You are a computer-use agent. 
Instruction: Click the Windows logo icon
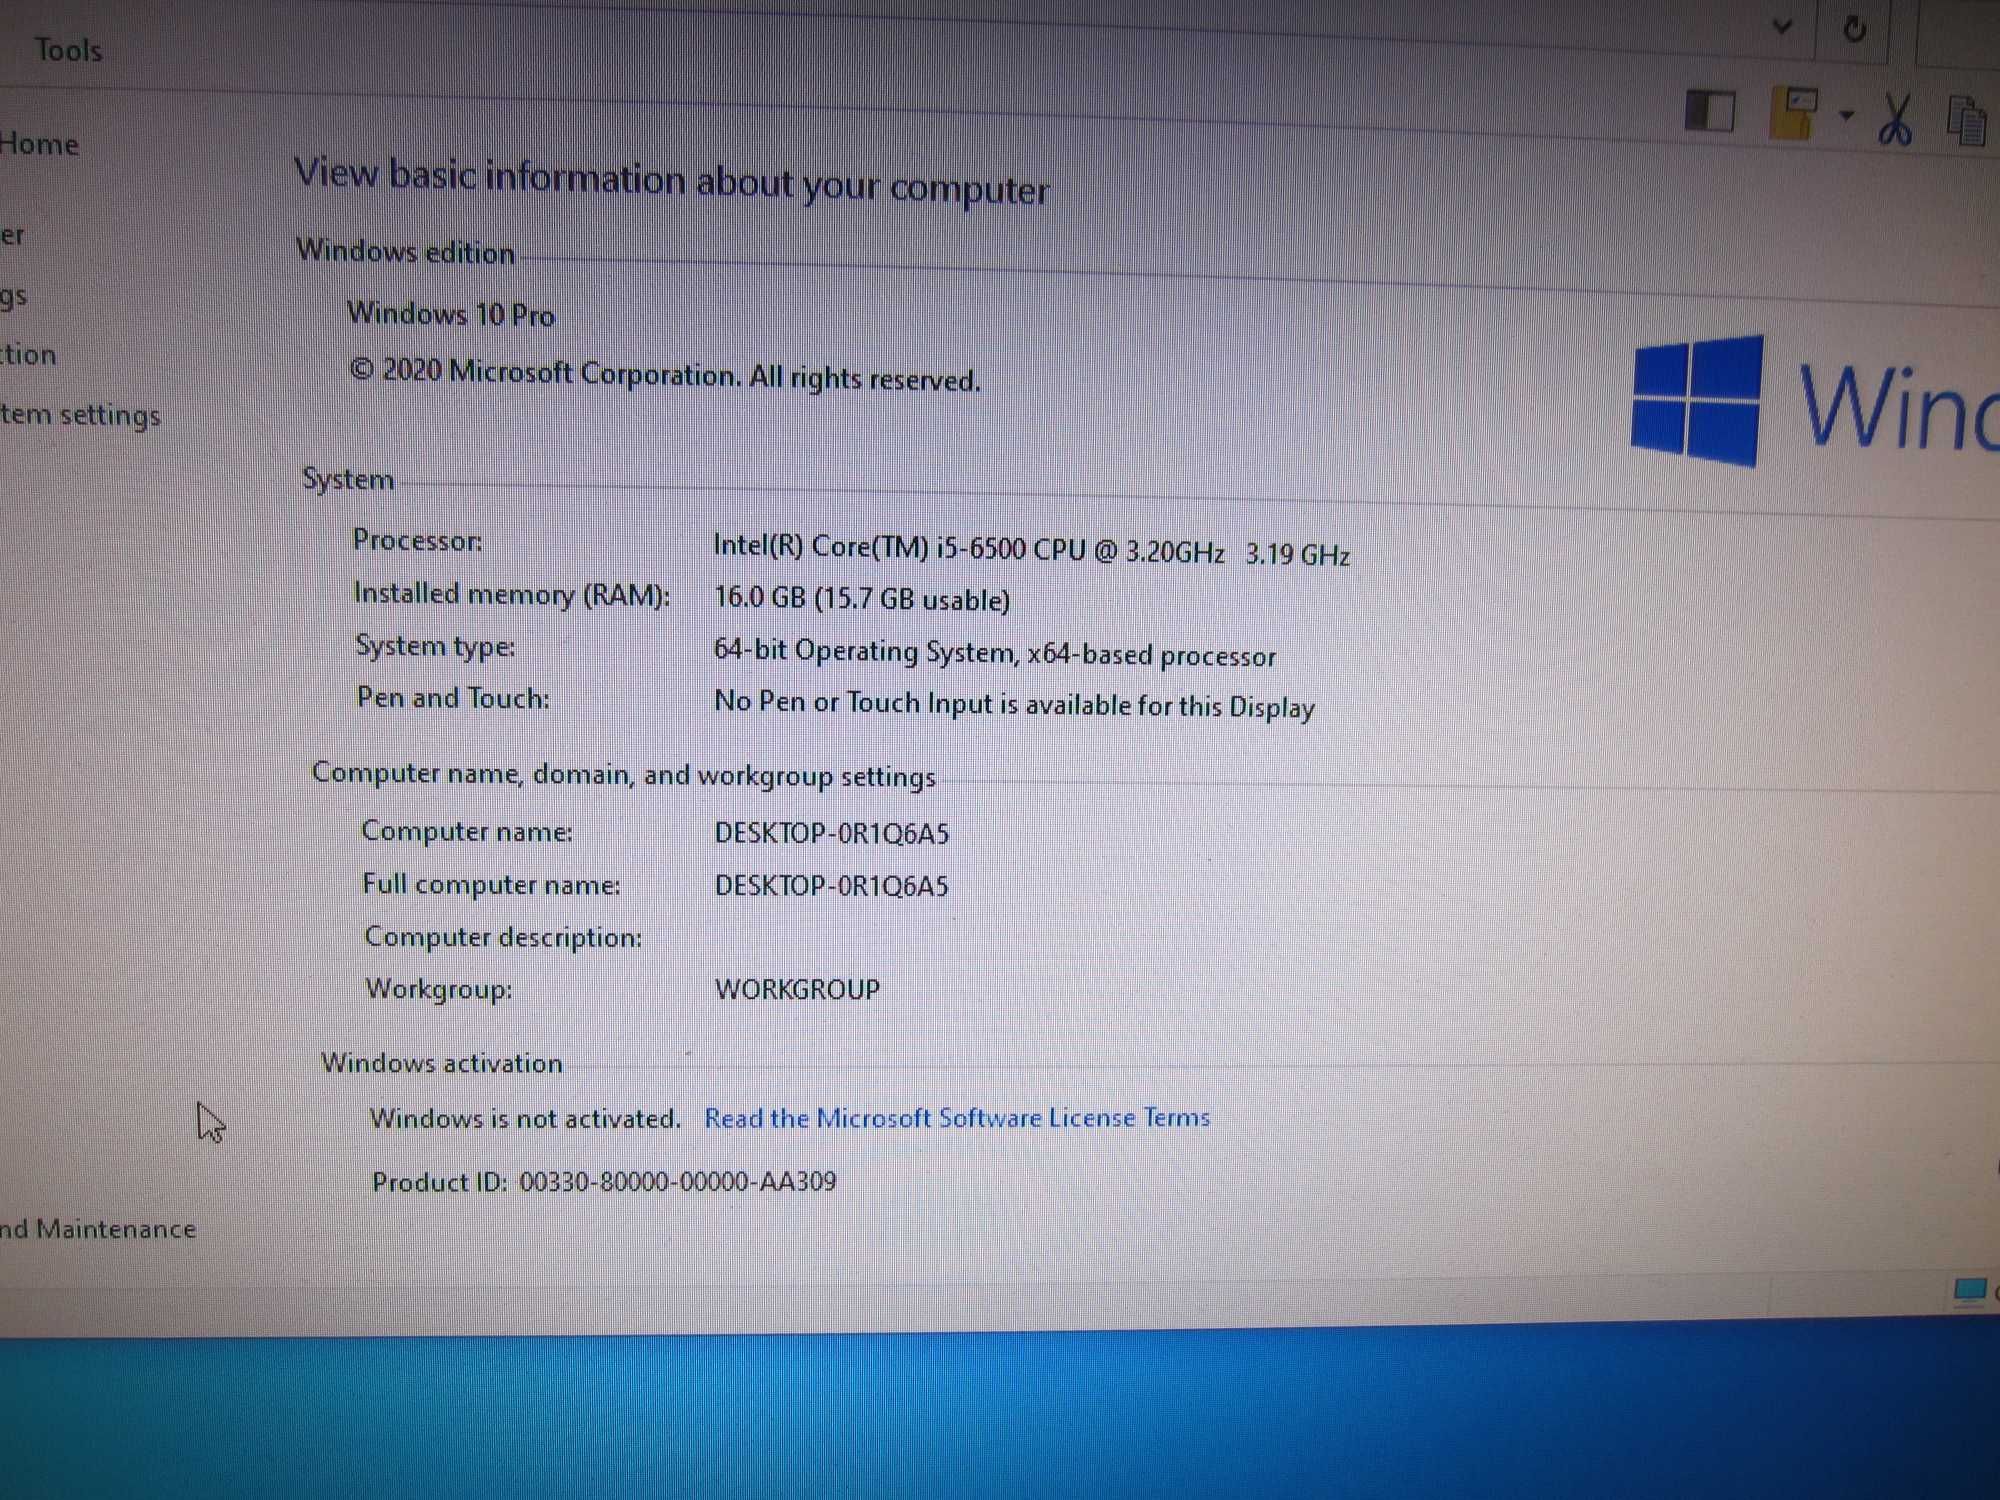1696,401
